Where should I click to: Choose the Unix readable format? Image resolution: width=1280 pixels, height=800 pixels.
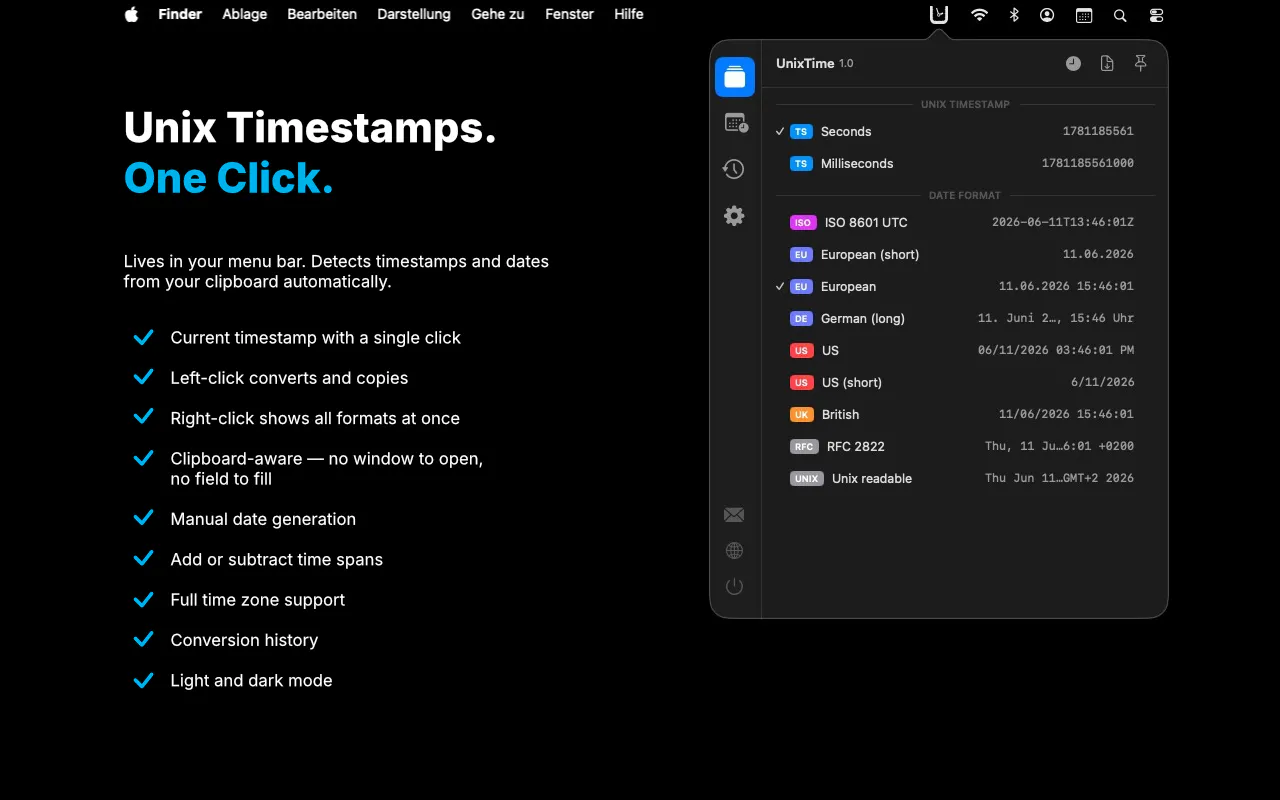(965, 478)
